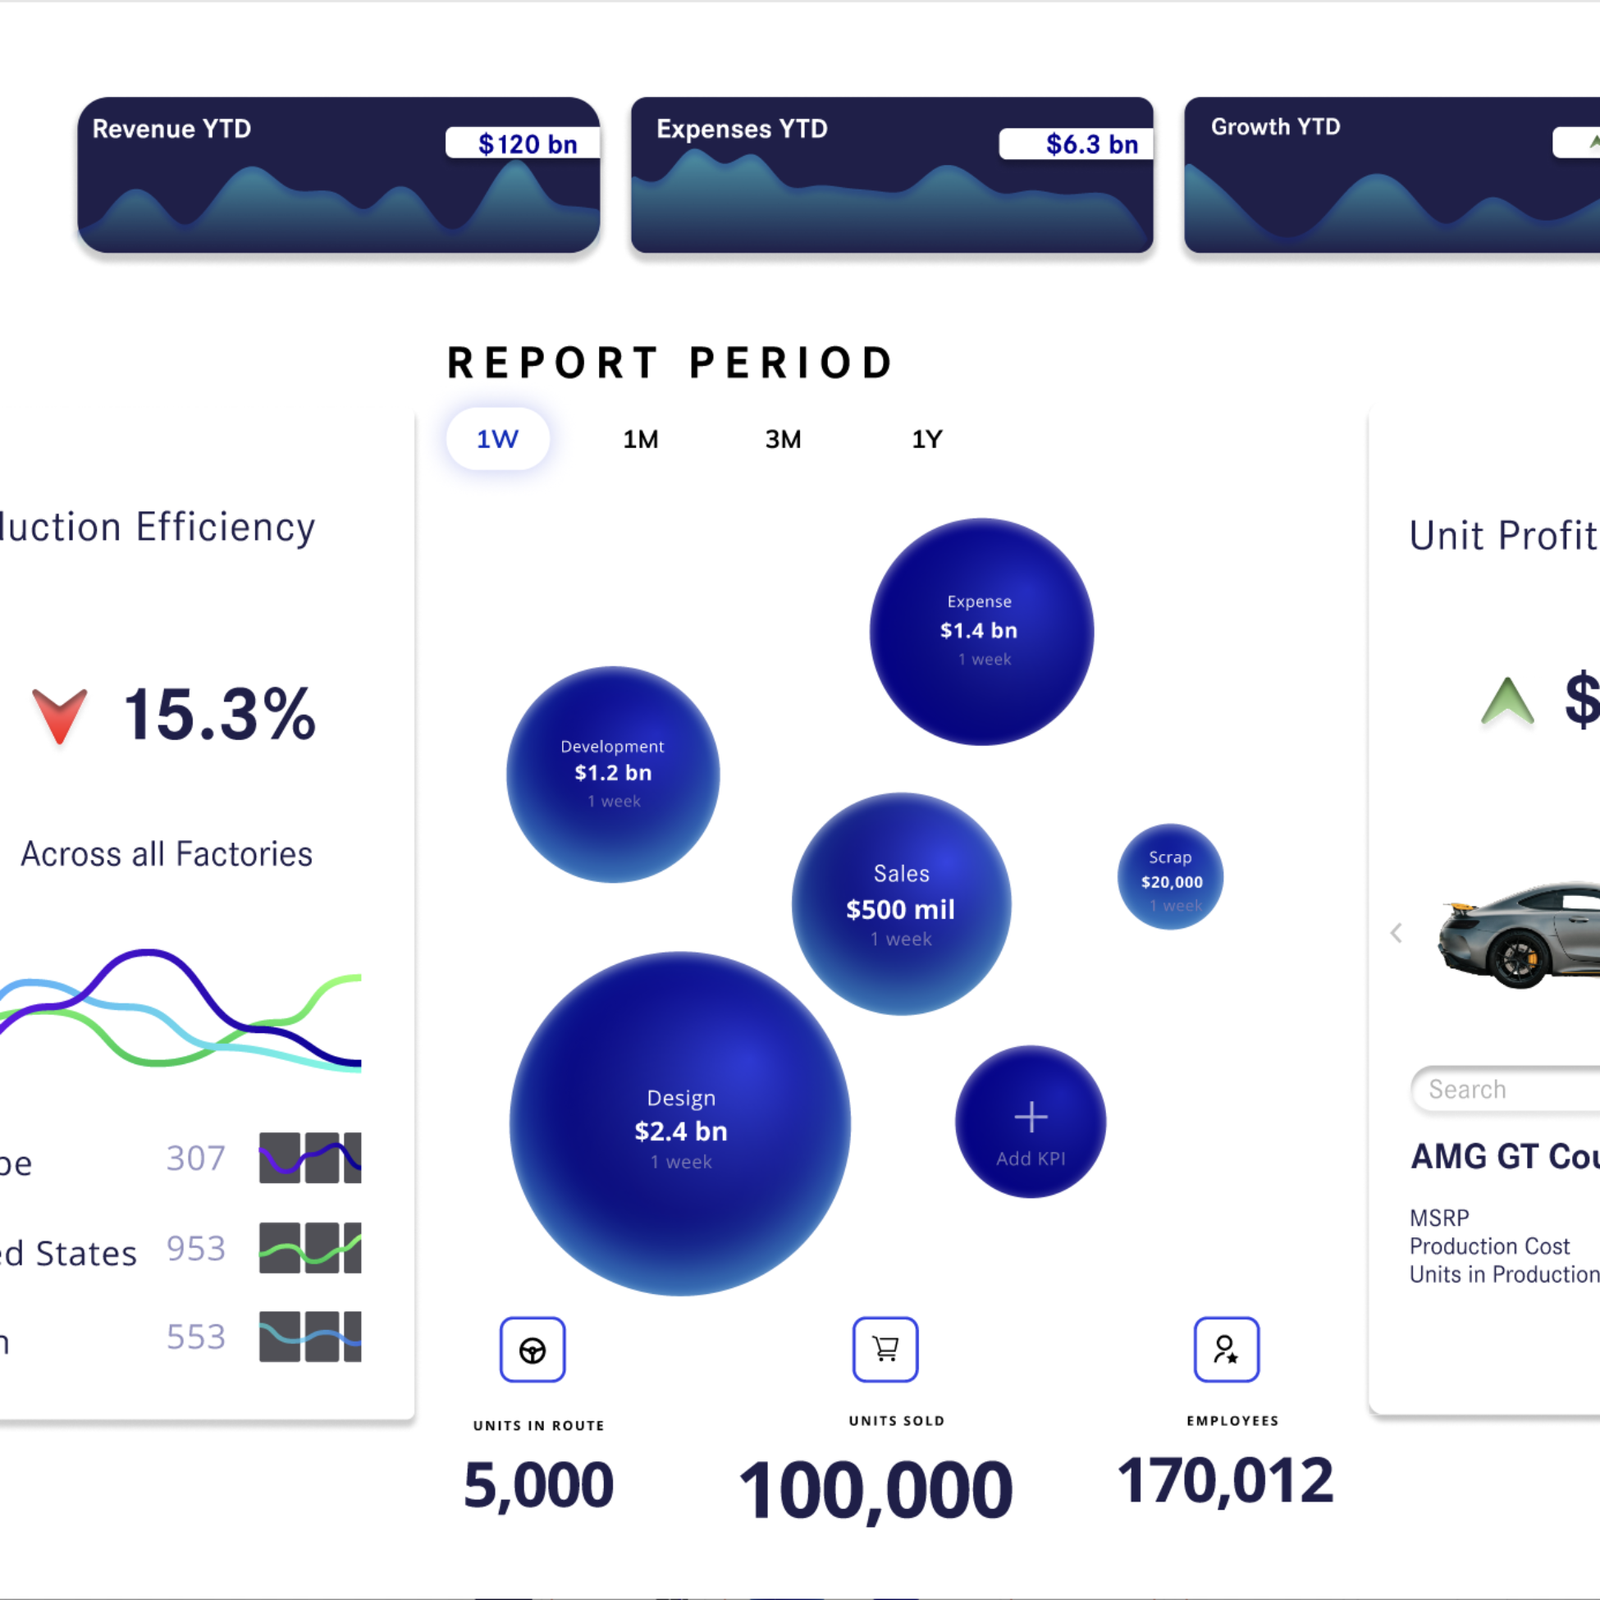Click the Units in Route steering wheel icon

[x=532, y=1350]
